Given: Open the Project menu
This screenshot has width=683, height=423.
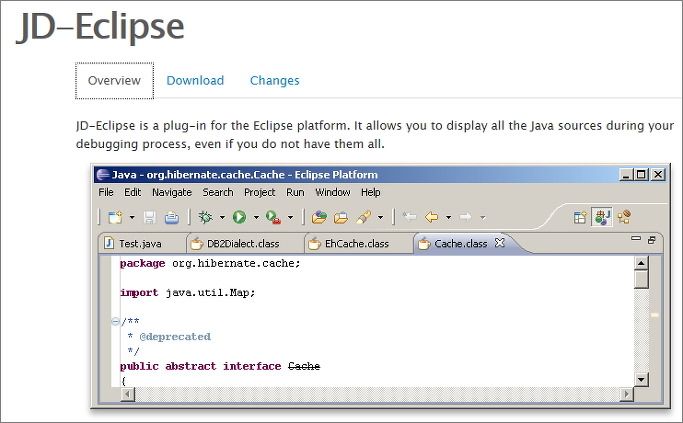Looking at the screenshot, I should pos(260,192).
